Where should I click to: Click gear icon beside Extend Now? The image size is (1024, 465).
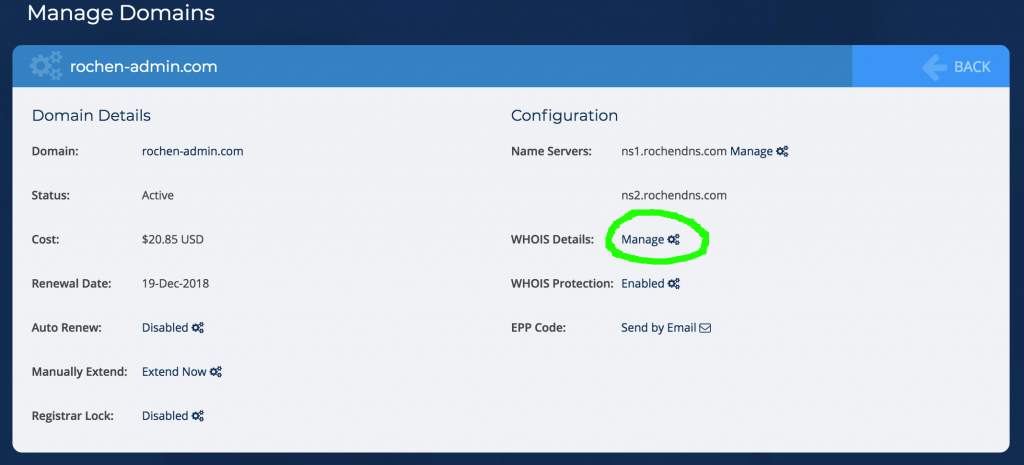click(x=216, y=372)
